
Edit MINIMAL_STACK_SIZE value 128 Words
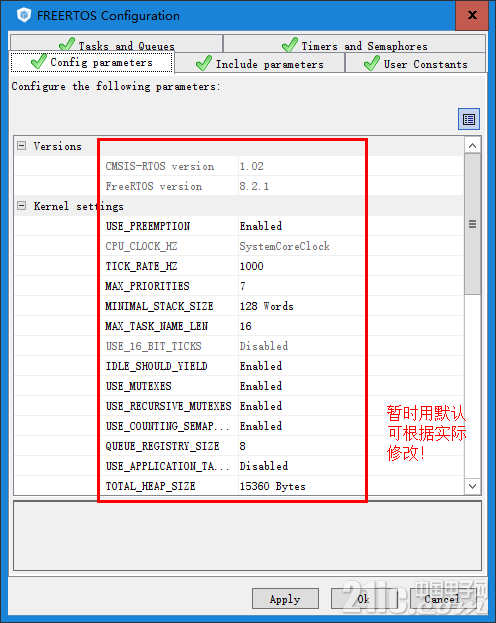tap(267, 306)
